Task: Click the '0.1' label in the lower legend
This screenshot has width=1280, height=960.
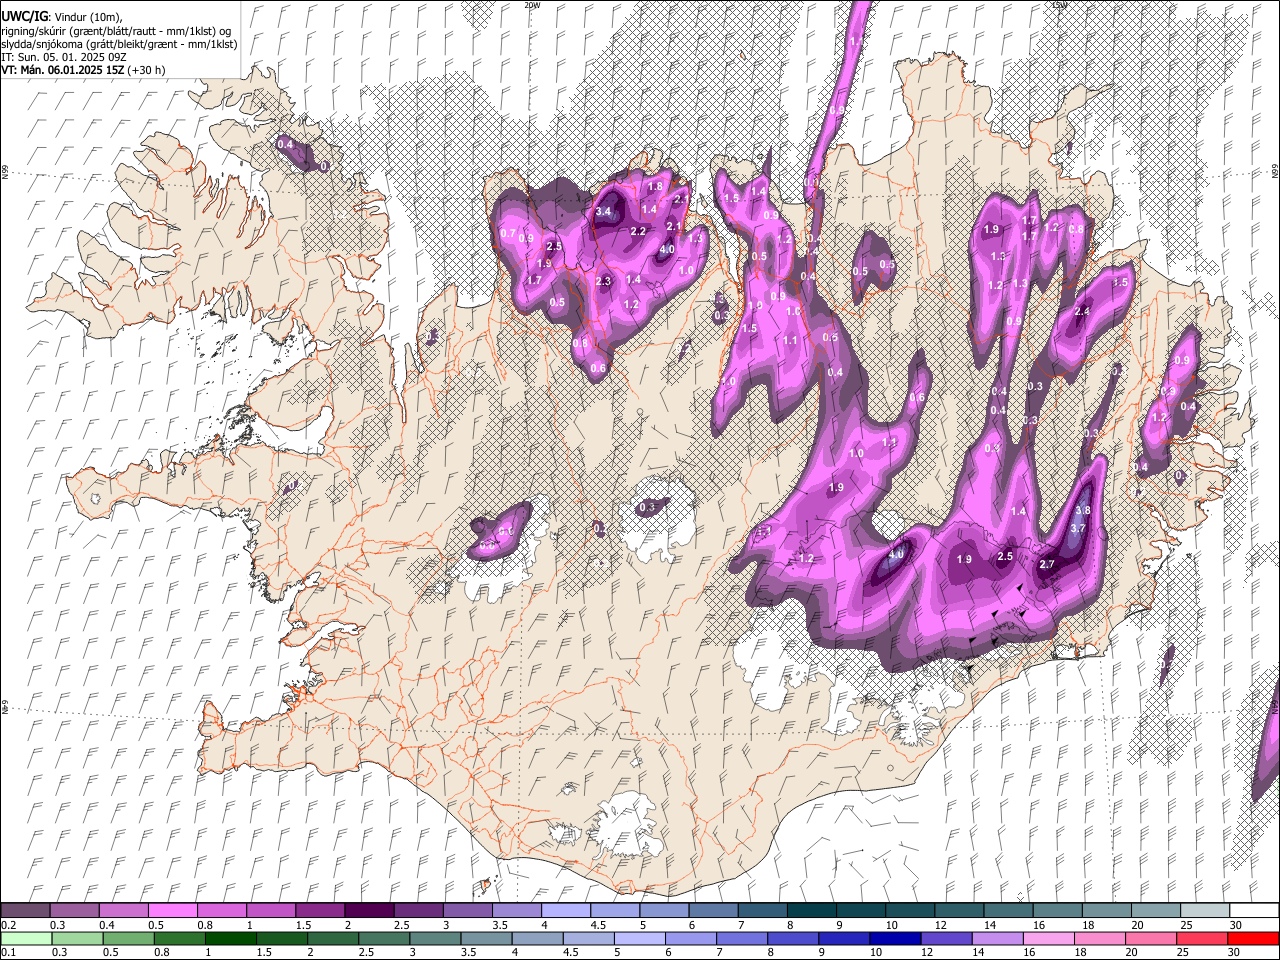Action: pos(9,952)
